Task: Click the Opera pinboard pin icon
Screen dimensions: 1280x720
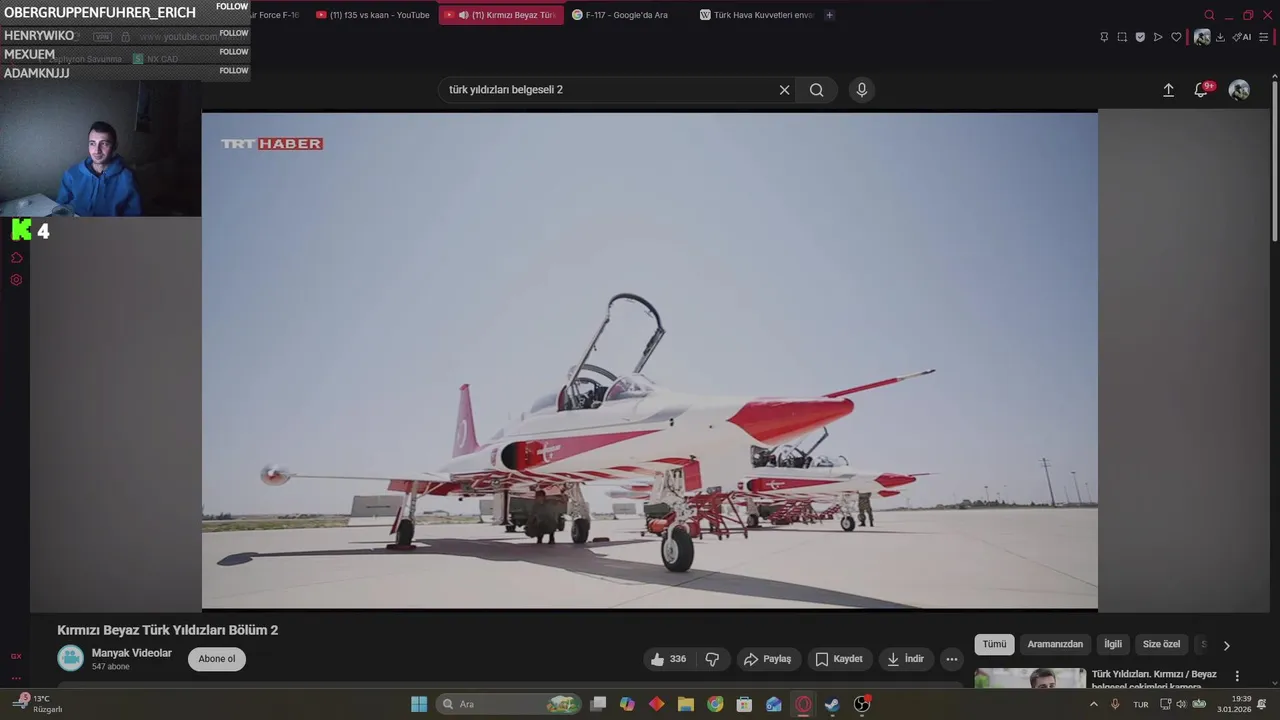Action: [x=1104, y=37]
